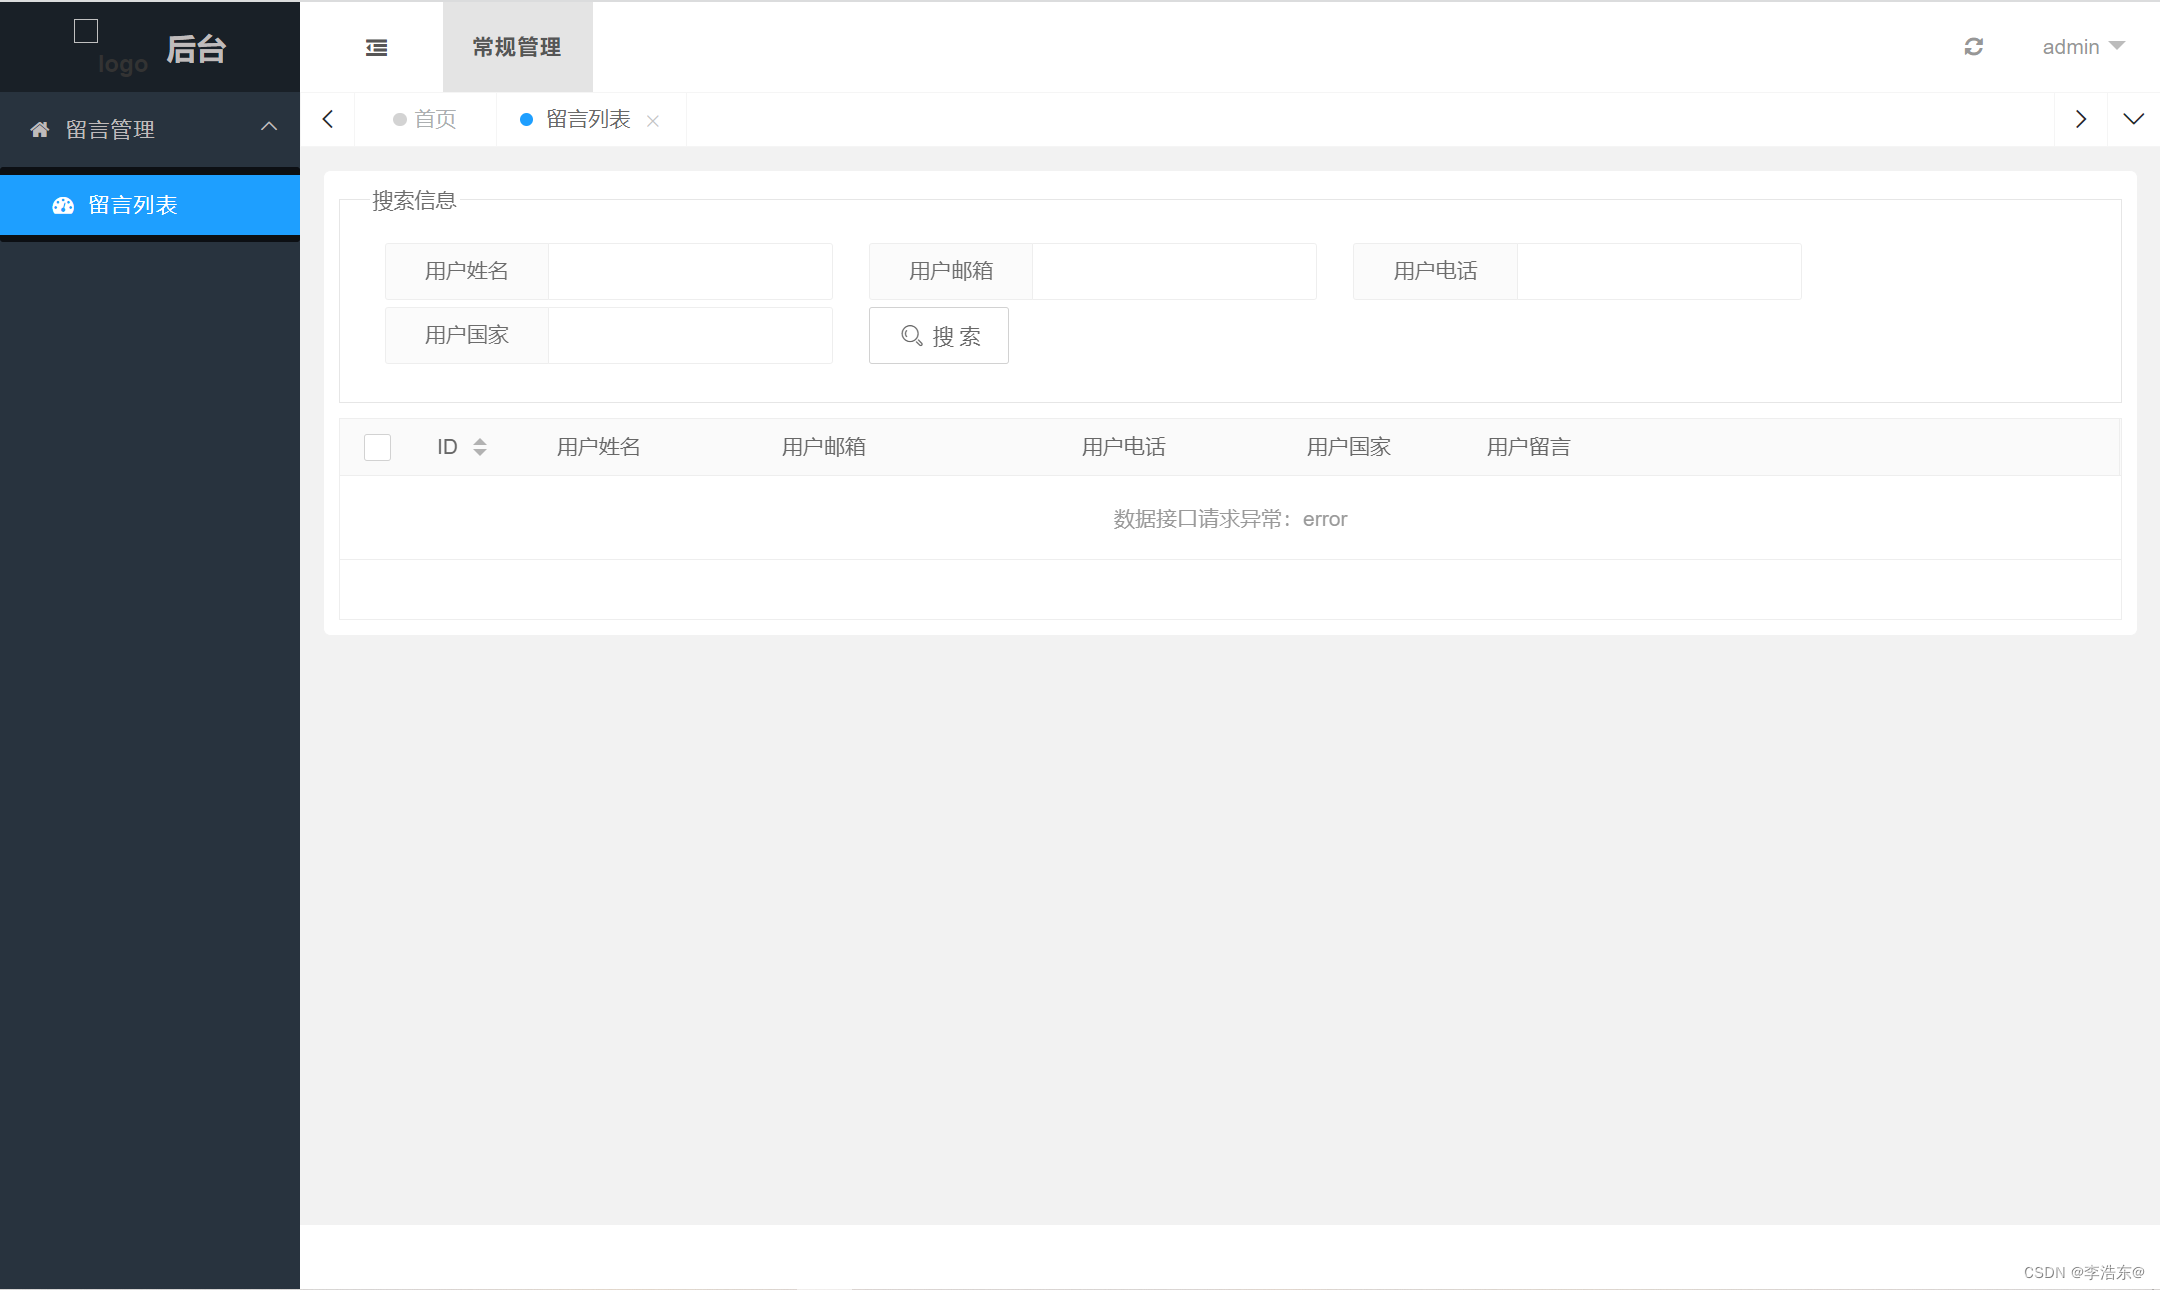This screenshot has width=2160, height=1290.
Task: Focus the 用户国家 search input
Action: coord(690,335)
